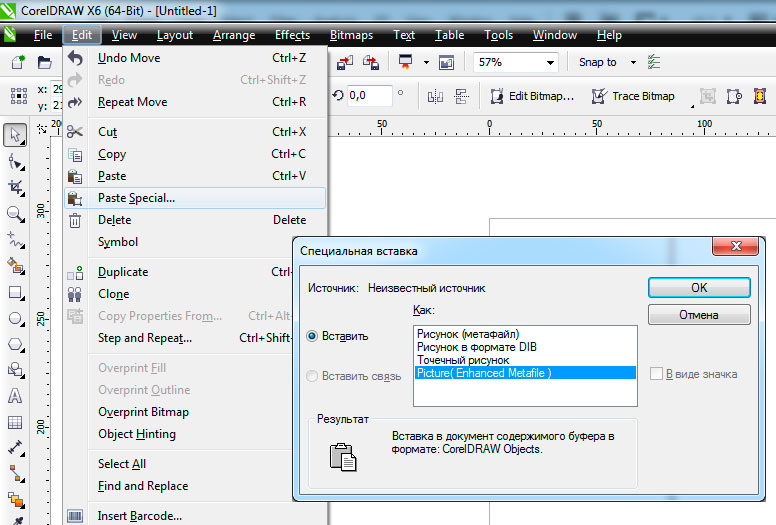The height and width of the screenshot is (525, 776).
Task: Click the New document icon
Action: click(x=18, y=62)
